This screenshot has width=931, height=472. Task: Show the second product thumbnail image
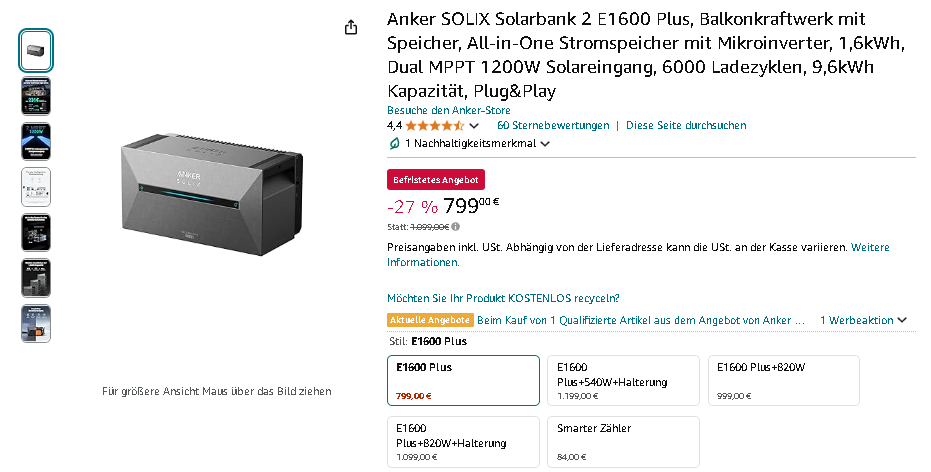[x=36, y=96]
